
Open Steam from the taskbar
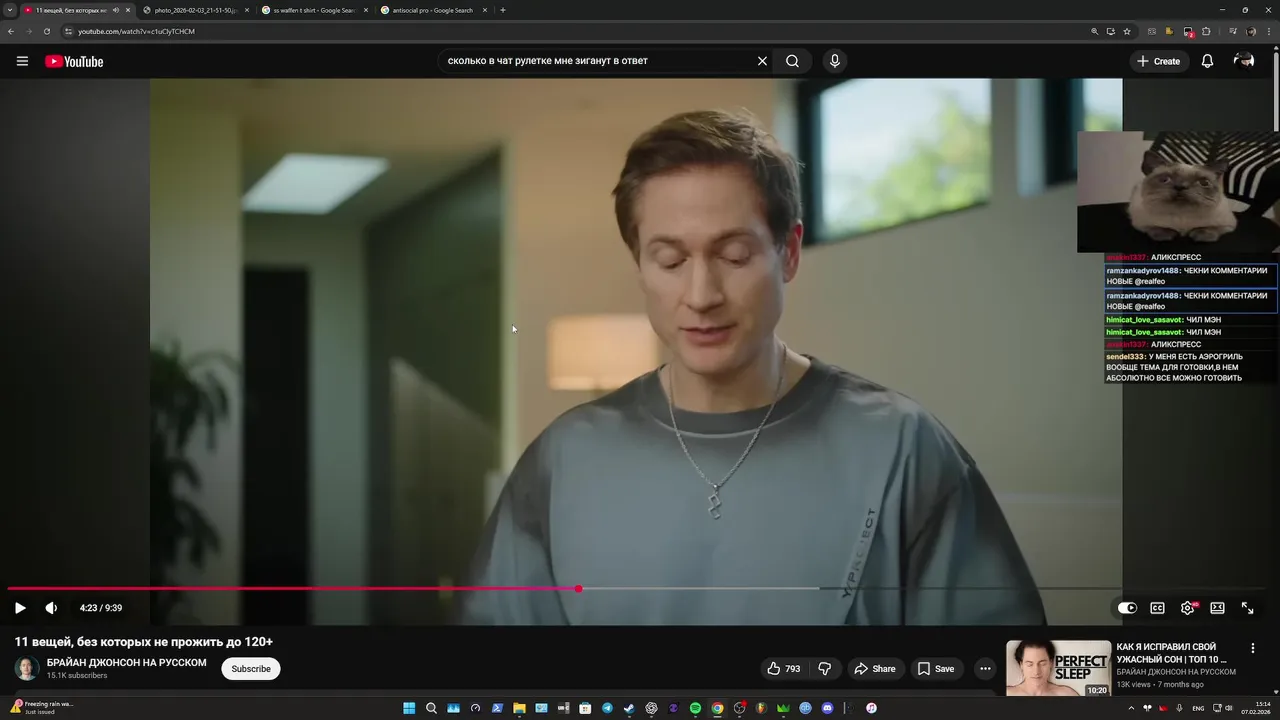(x=629, y=708)
